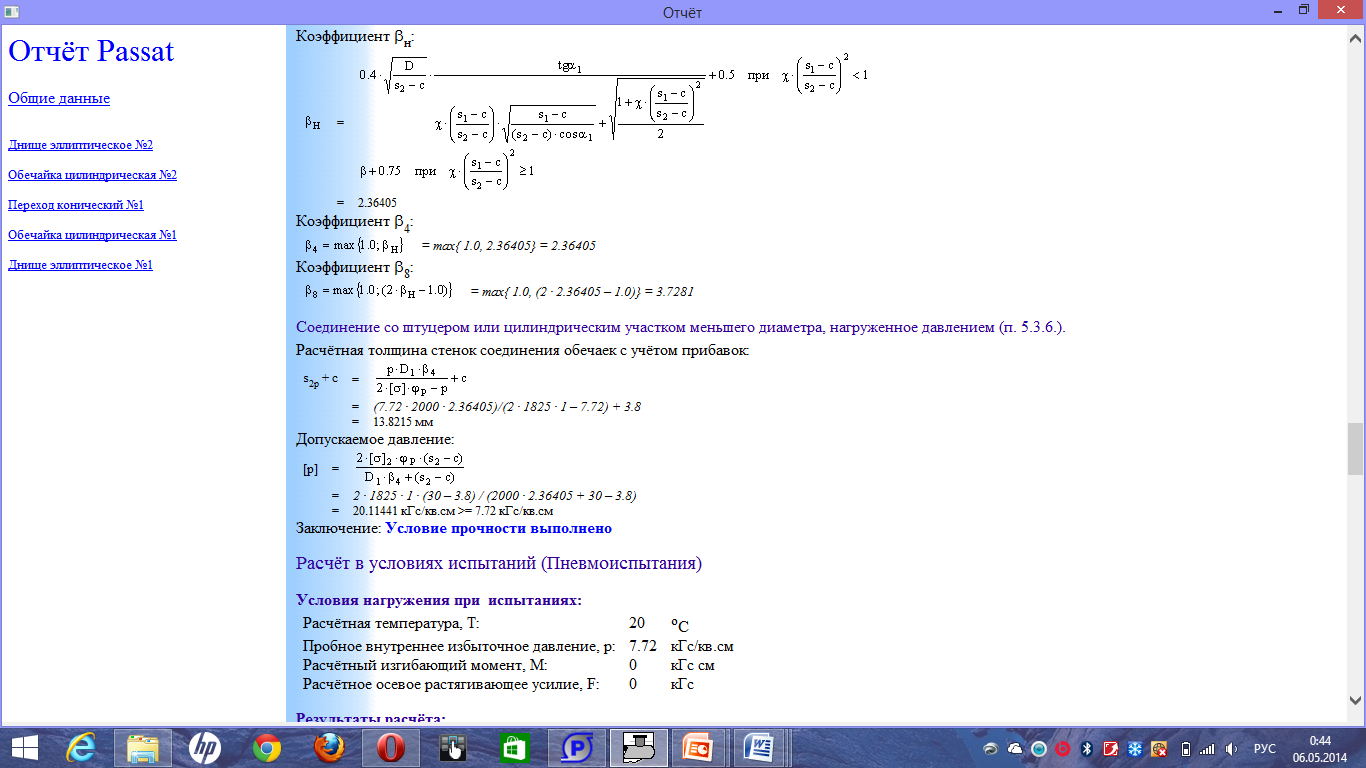Click the vertical scrollbar thumb
The width and height of the screenshot is (1366, 768).
point(1356,448)
